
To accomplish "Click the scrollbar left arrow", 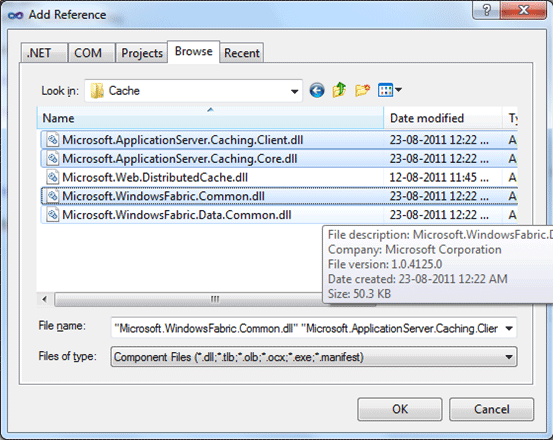I will point(44,299).
